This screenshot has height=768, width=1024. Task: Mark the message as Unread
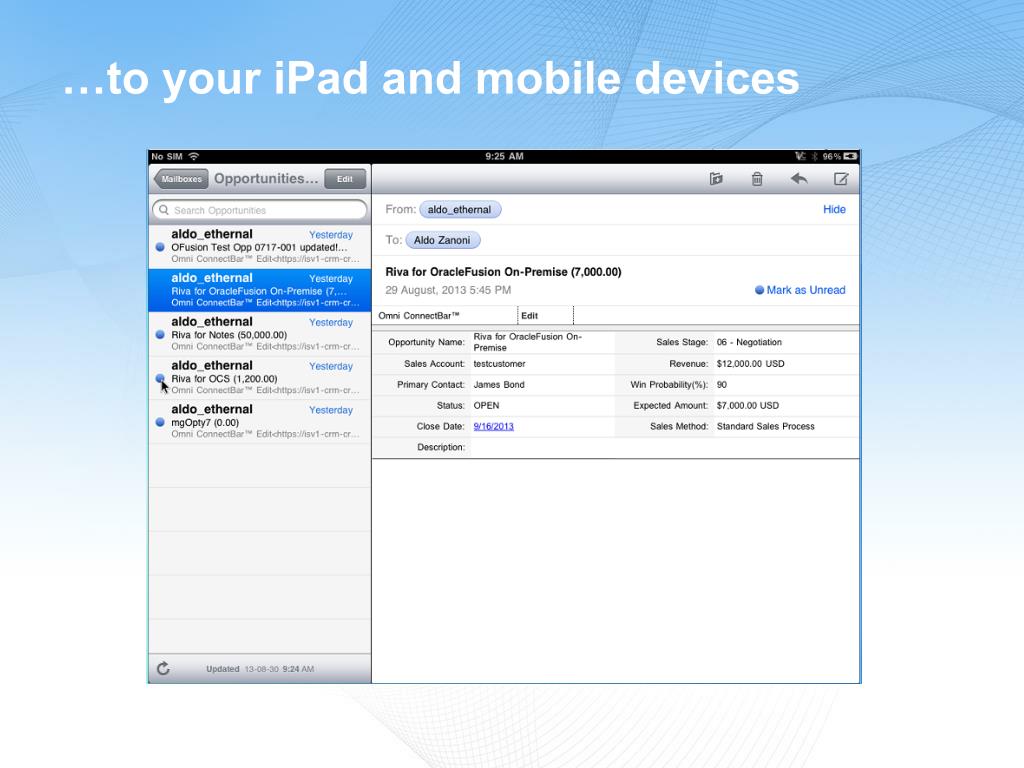click(x=800, y=290)
